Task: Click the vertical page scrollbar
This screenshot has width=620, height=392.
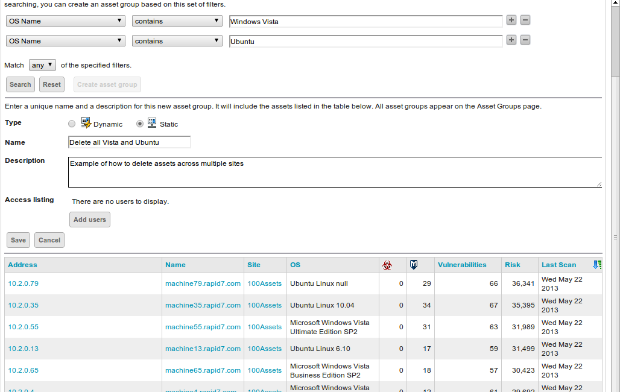Action: pyautogui.click(x=615, y=196)
